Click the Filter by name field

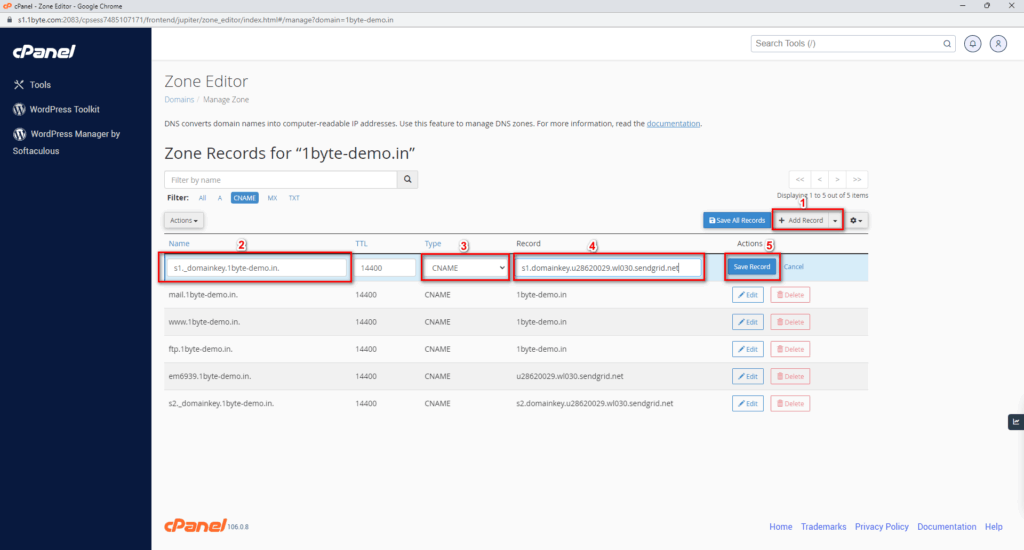[281, 180]
